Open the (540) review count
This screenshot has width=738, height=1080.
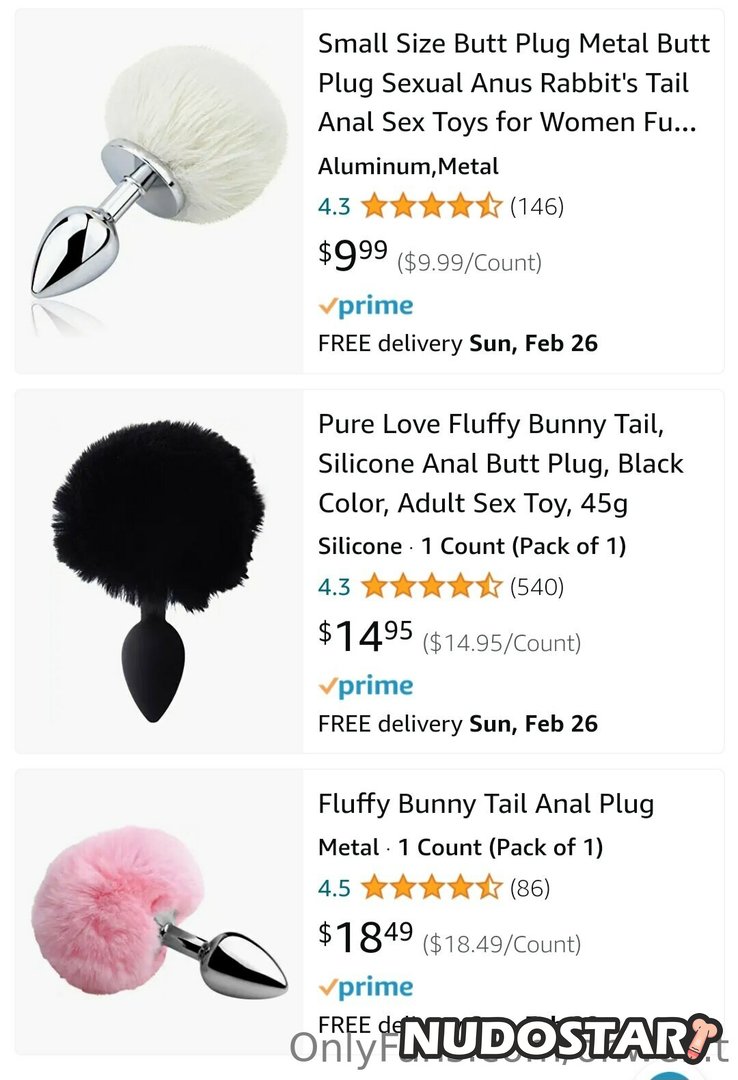(x=537, y=587)
